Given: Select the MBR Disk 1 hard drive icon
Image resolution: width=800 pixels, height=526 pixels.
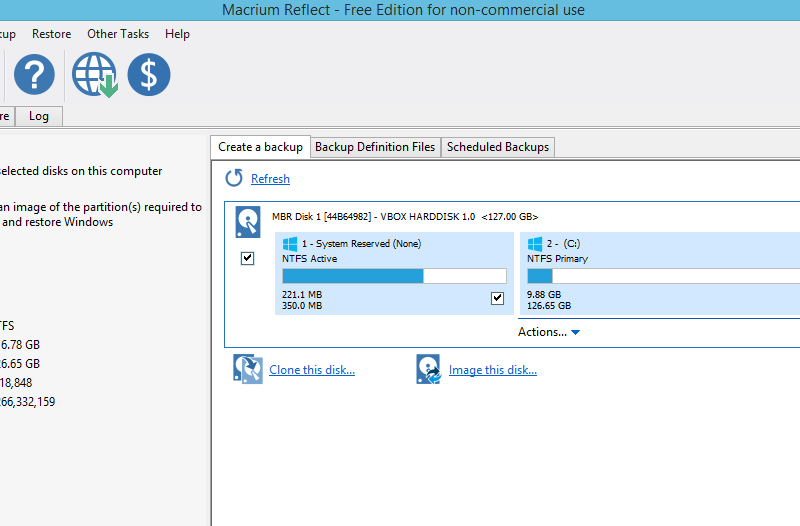Looking at the screenshot, I should coord(248,222).
